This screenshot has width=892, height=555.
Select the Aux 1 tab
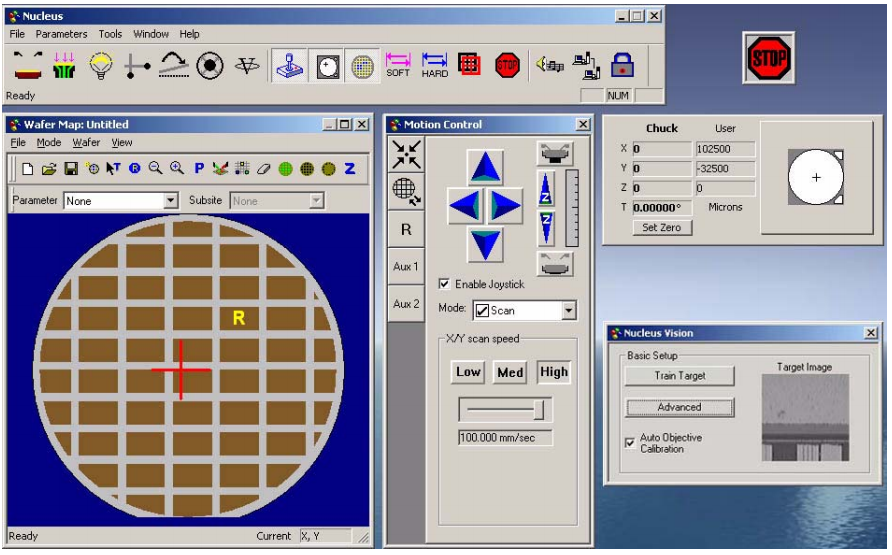(x=406, y=266)
